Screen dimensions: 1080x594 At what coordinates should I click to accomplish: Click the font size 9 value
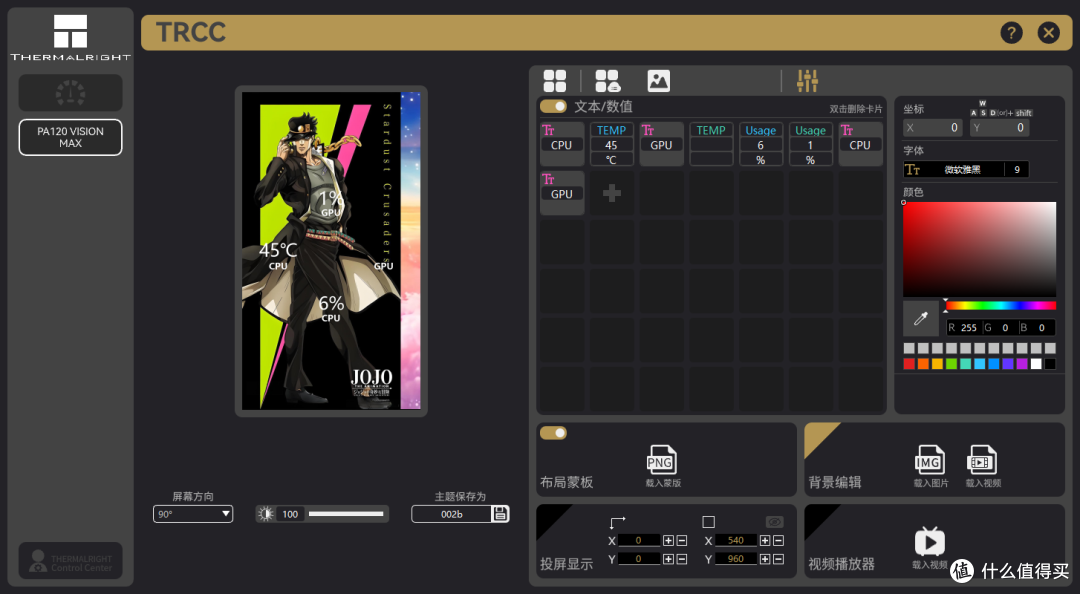click(x=1017, y=170)
